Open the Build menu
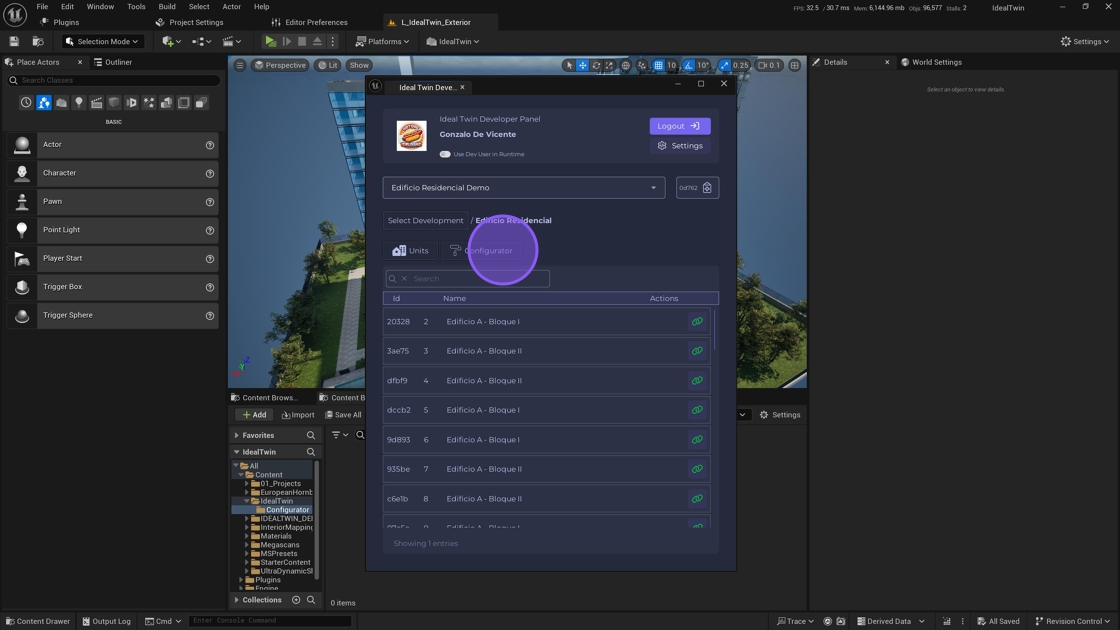 point(167,6)
